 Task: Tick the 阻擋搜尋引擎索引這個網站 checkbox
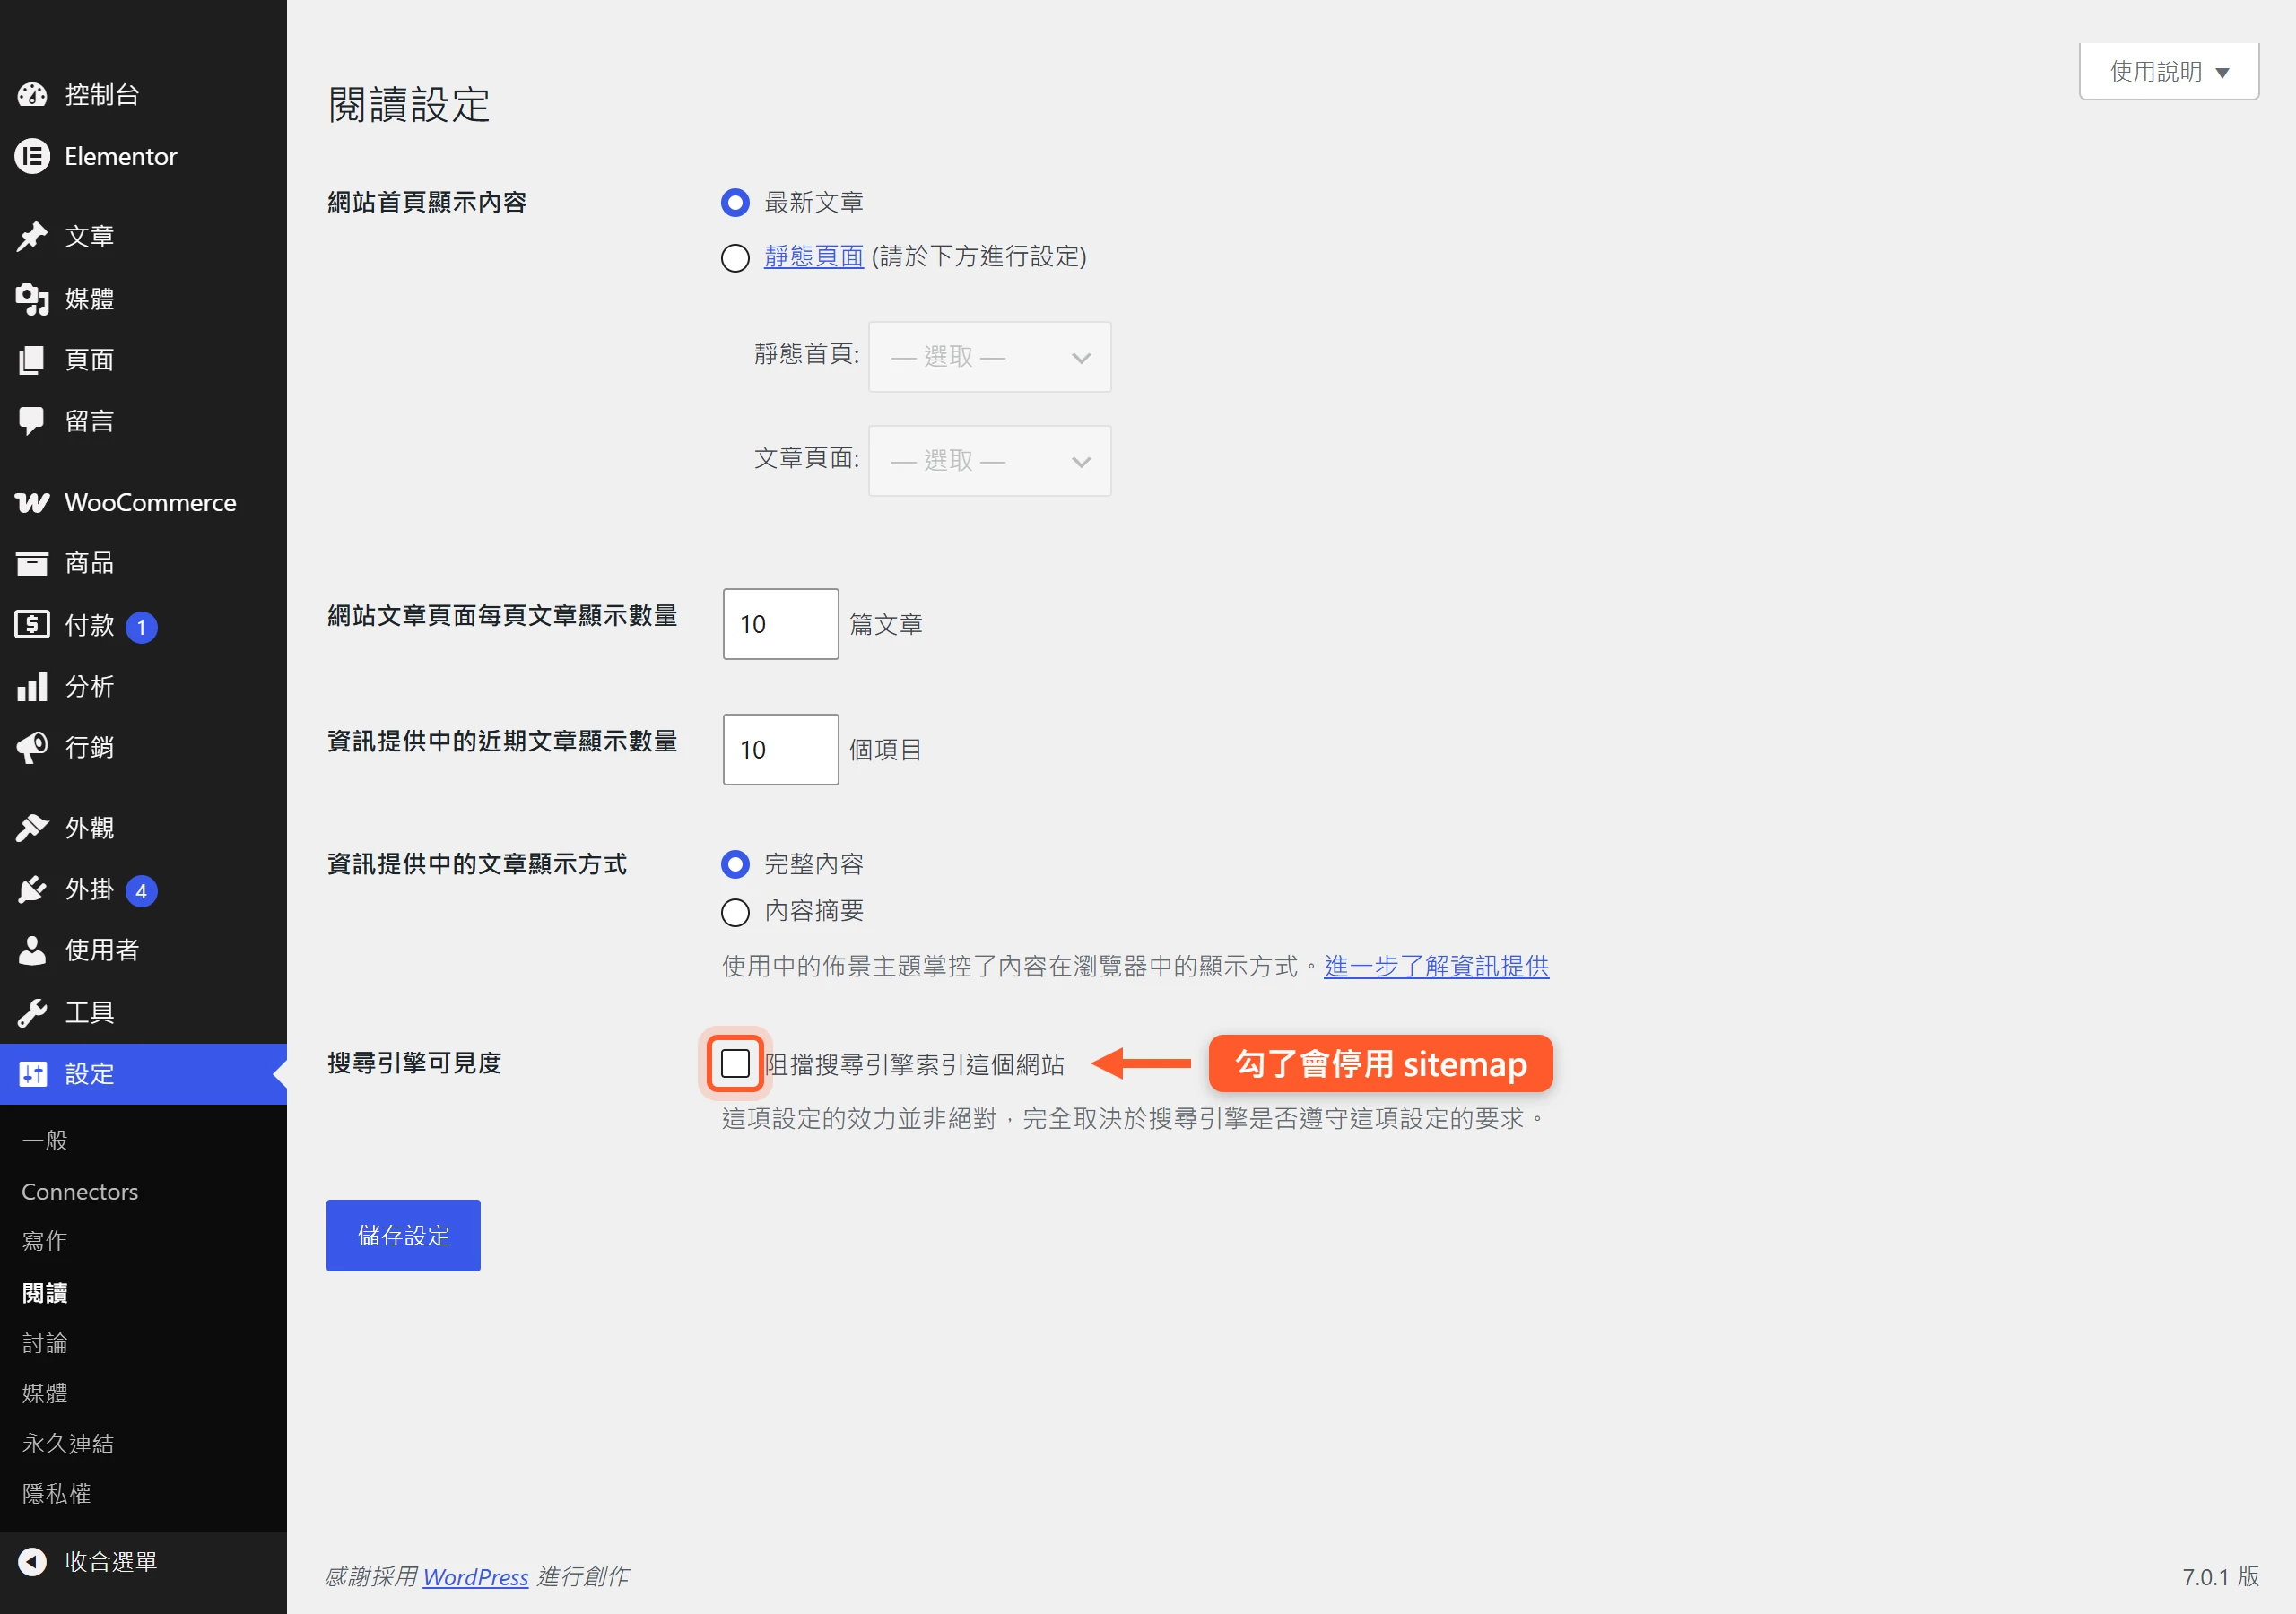coord(735,1063)
